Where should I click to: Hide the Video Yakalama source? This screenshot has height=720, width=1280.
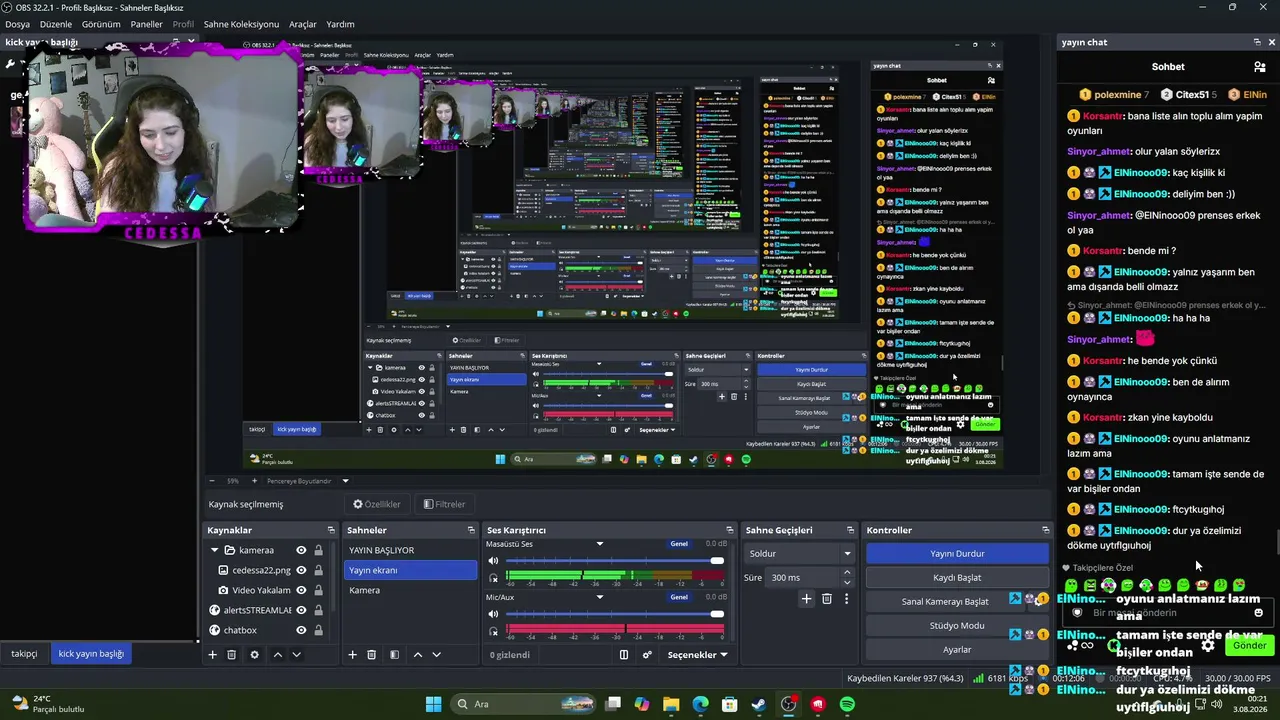coord(301,590)
